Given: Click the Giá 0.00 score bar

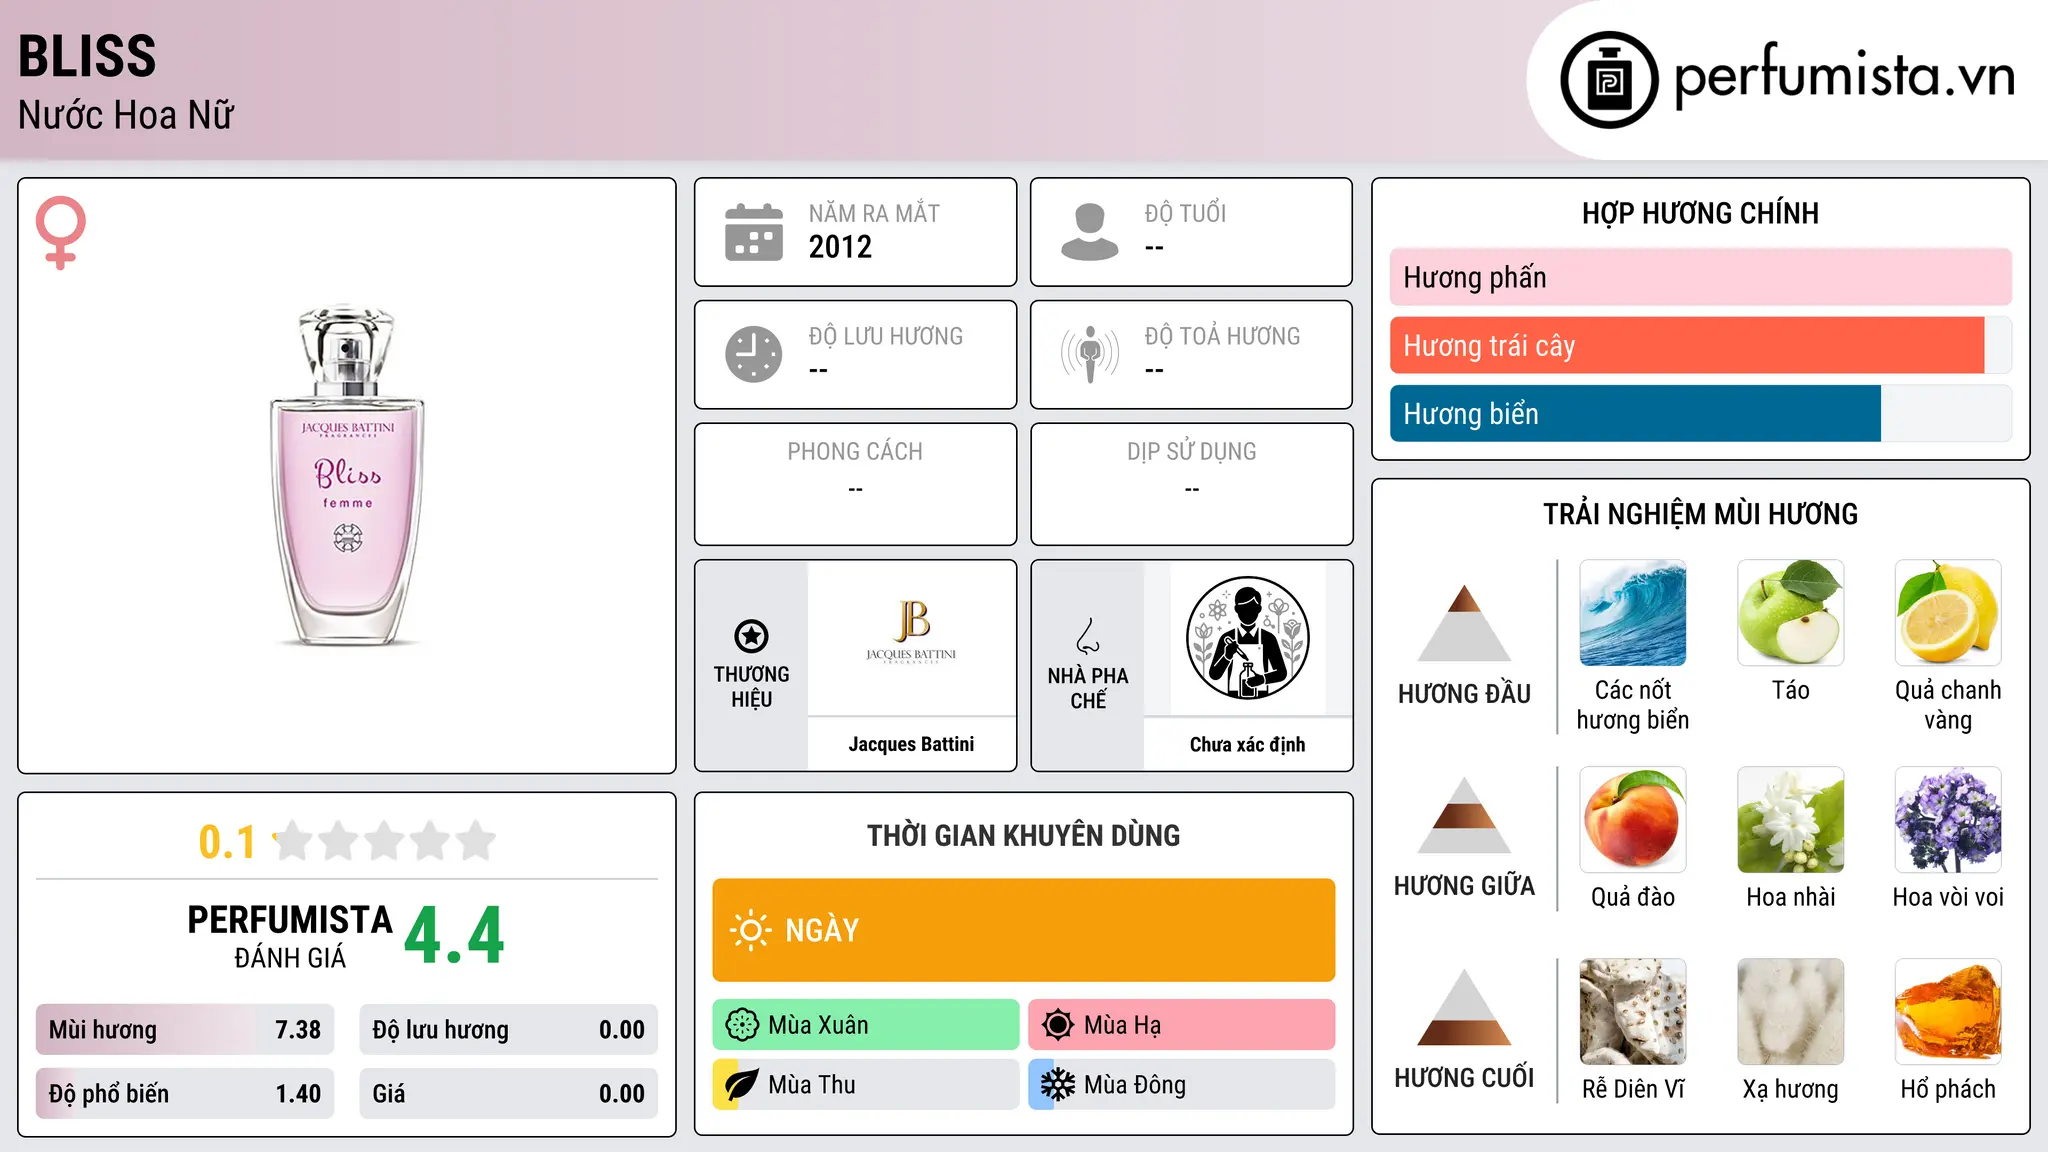Looking at the screenshot, I should tap(509, 1094).
